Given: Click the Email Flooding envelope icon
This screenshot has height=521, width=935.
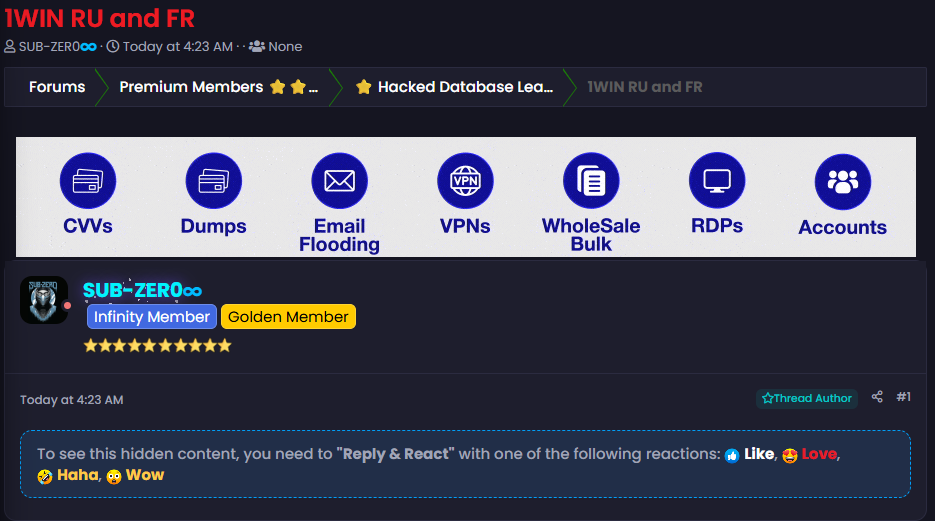Looking at the screenshot, I should (x=339, y=181).
